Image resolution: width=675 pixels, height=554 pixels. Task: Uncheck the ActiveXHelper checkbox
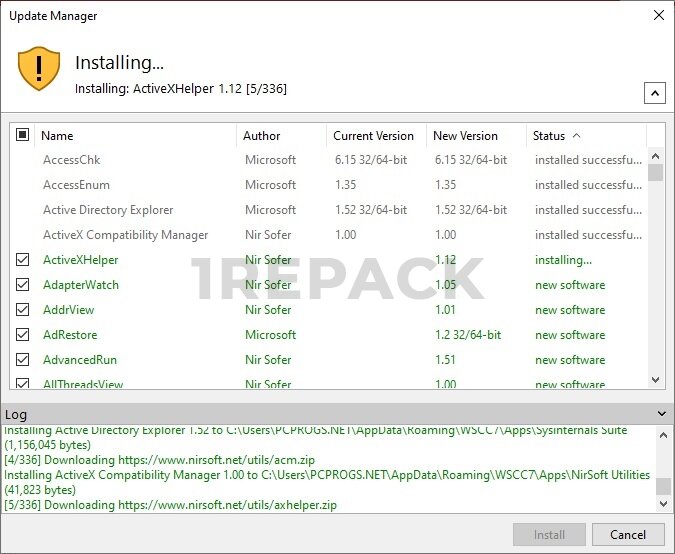coord(23,260)
